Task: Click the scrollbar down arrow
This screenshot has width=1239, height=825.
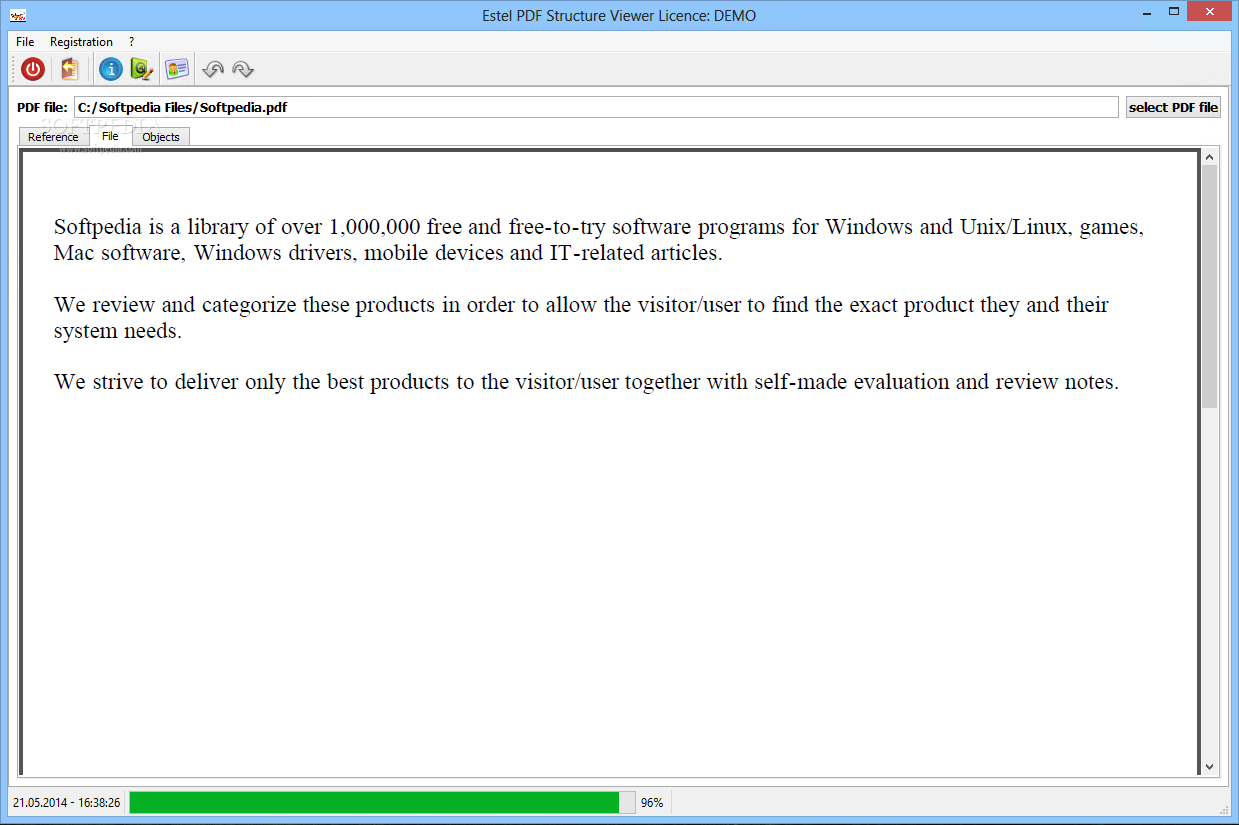Action: coord(1210,767)
